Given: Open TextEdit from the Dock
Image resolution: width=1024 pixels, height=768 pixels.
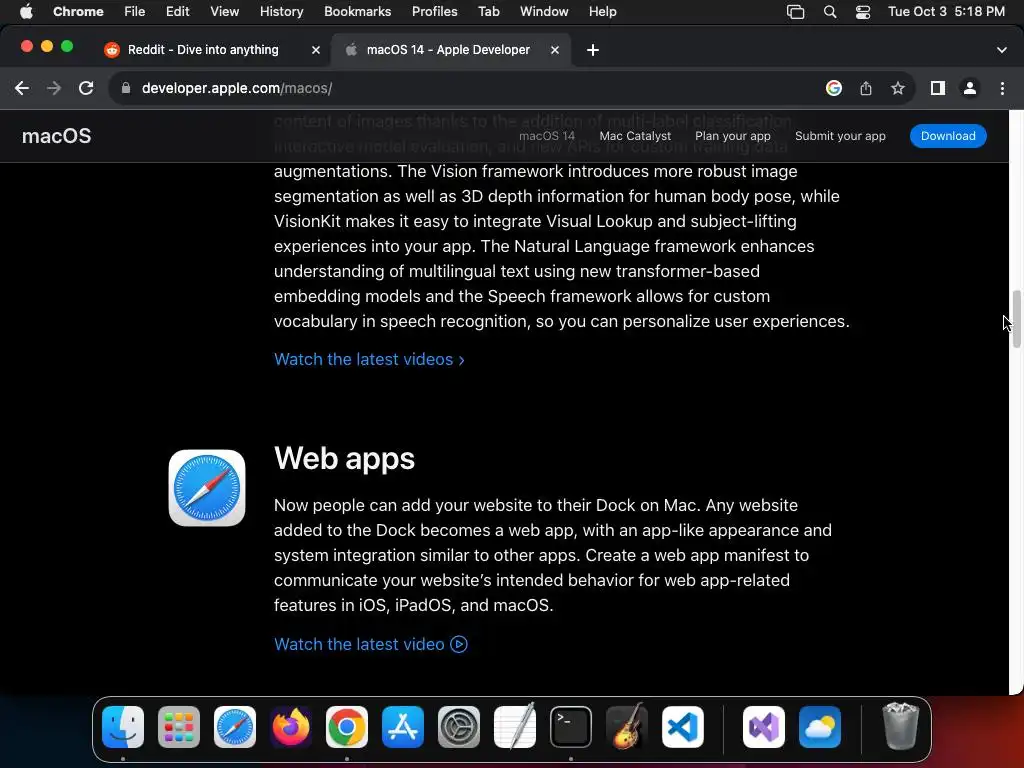Looking at the screenshot, I should point(515,727).
